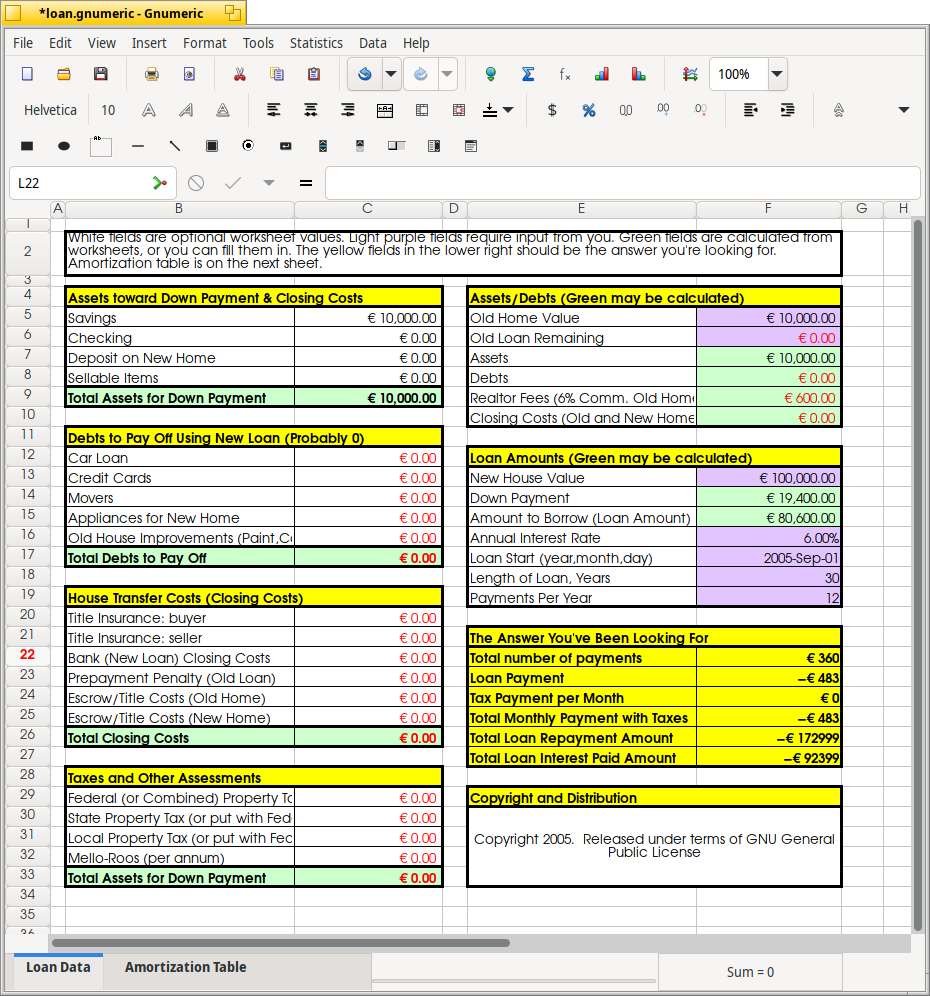Open the function wizard fx icon

(564, 74)
